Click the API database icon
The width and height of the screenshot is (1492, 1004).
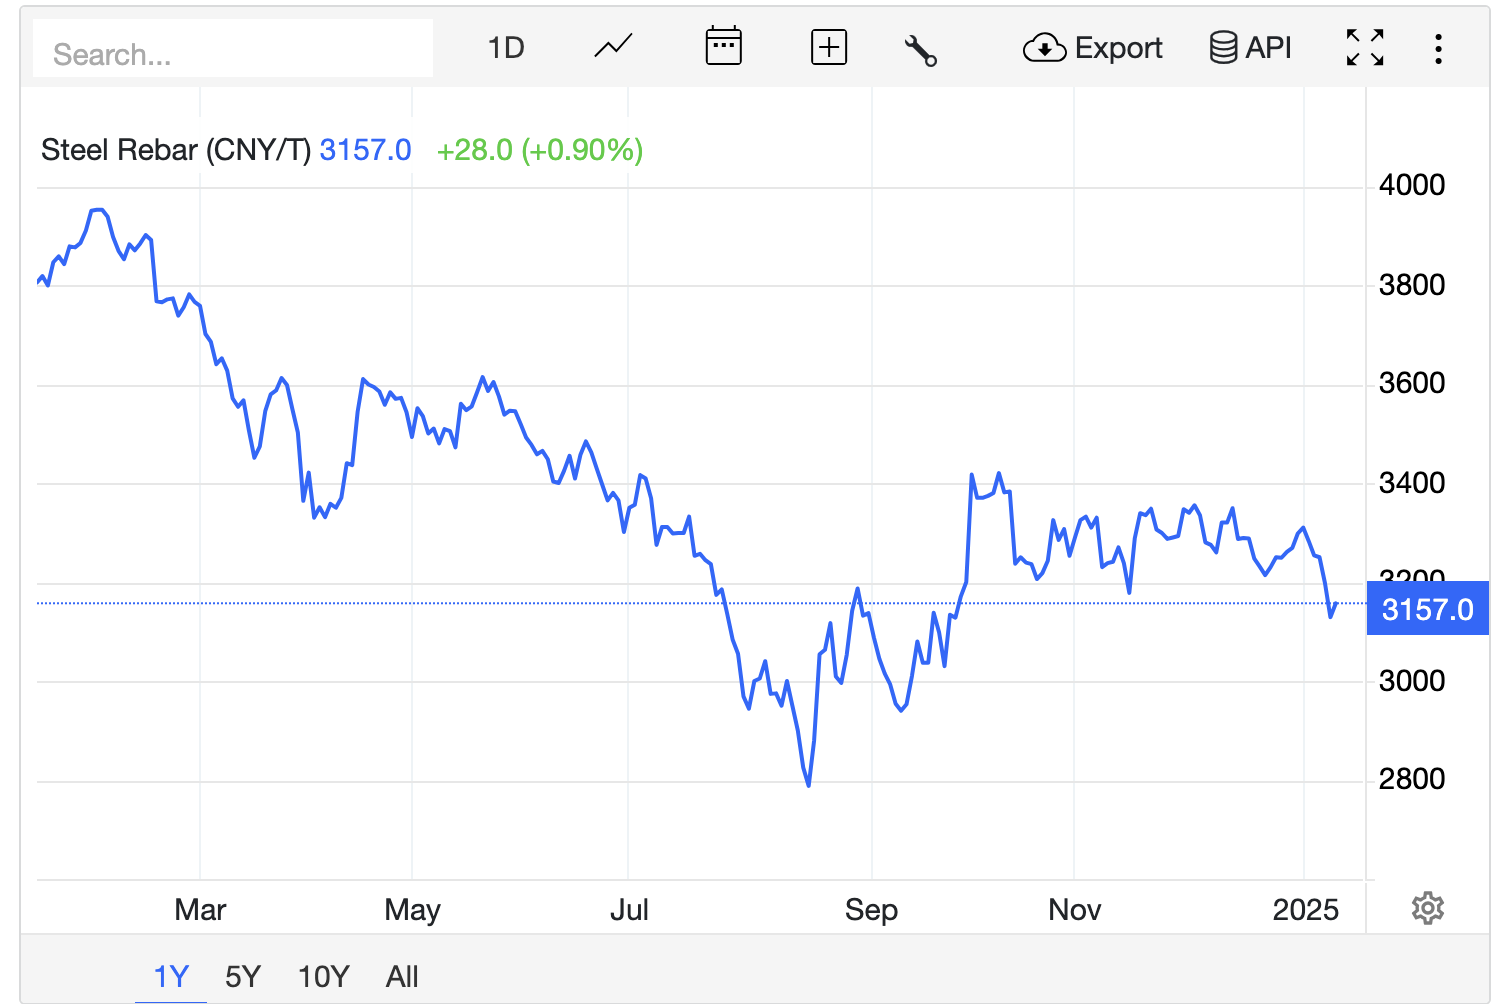click(1222, 48)
